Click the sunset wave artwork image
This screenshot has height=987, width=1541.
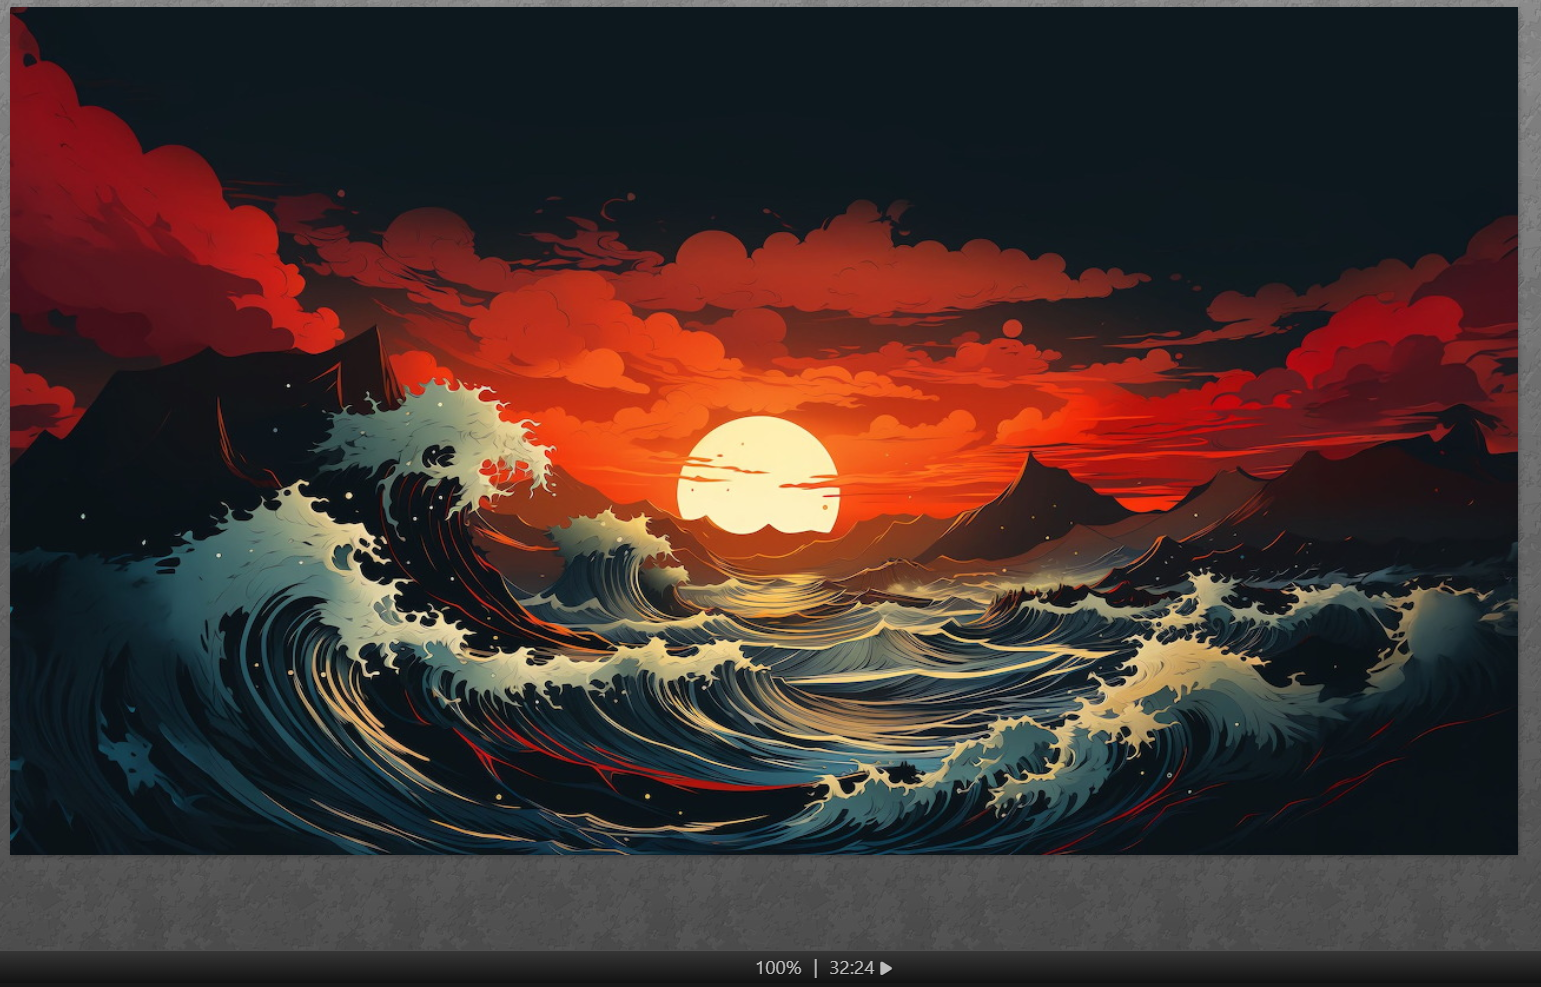tap(764, 431)
